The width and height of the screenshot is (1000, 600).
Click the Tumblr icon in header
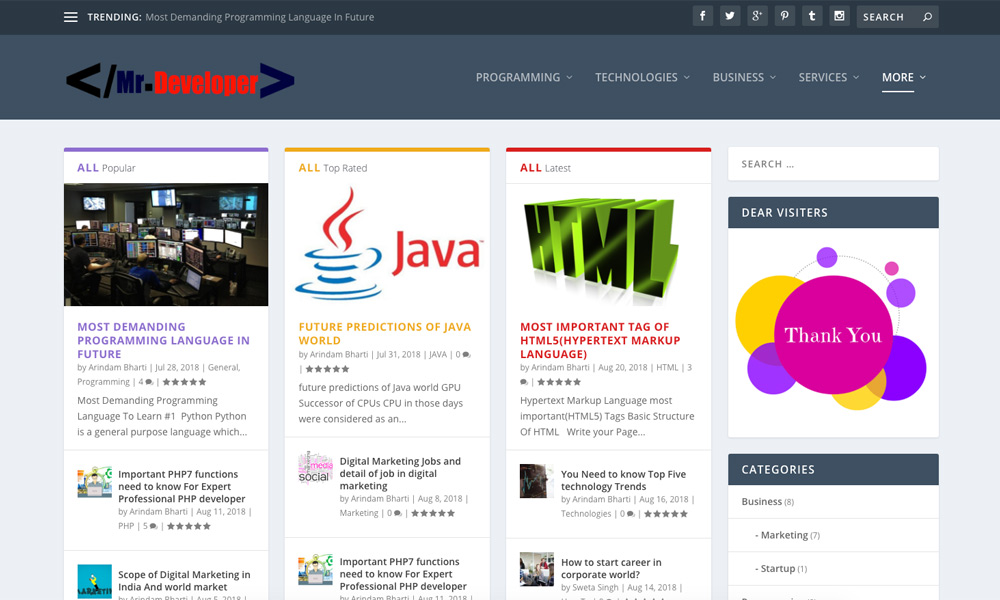click(x=812, y=16)
